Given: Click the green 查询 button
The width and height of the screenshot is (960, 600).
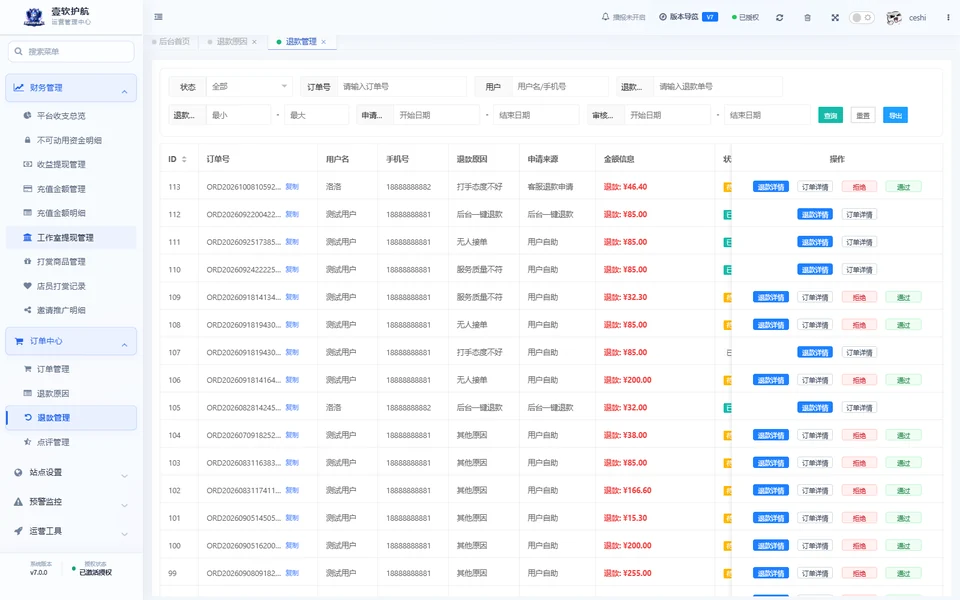Looking at the screenshot, I should click(x=830, y=115).
